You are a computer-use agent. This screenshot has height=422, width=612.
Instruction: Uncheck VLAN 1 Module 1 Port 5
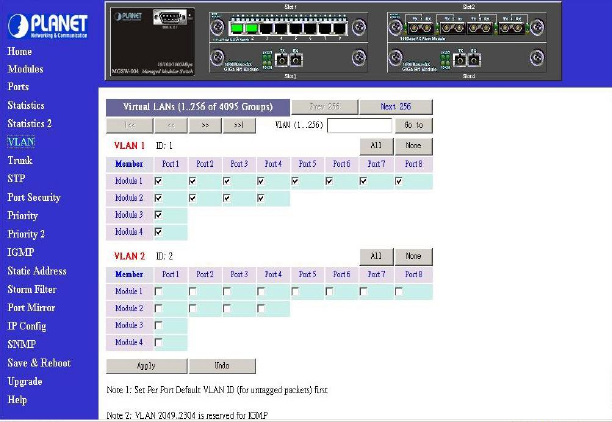point(295,181)
